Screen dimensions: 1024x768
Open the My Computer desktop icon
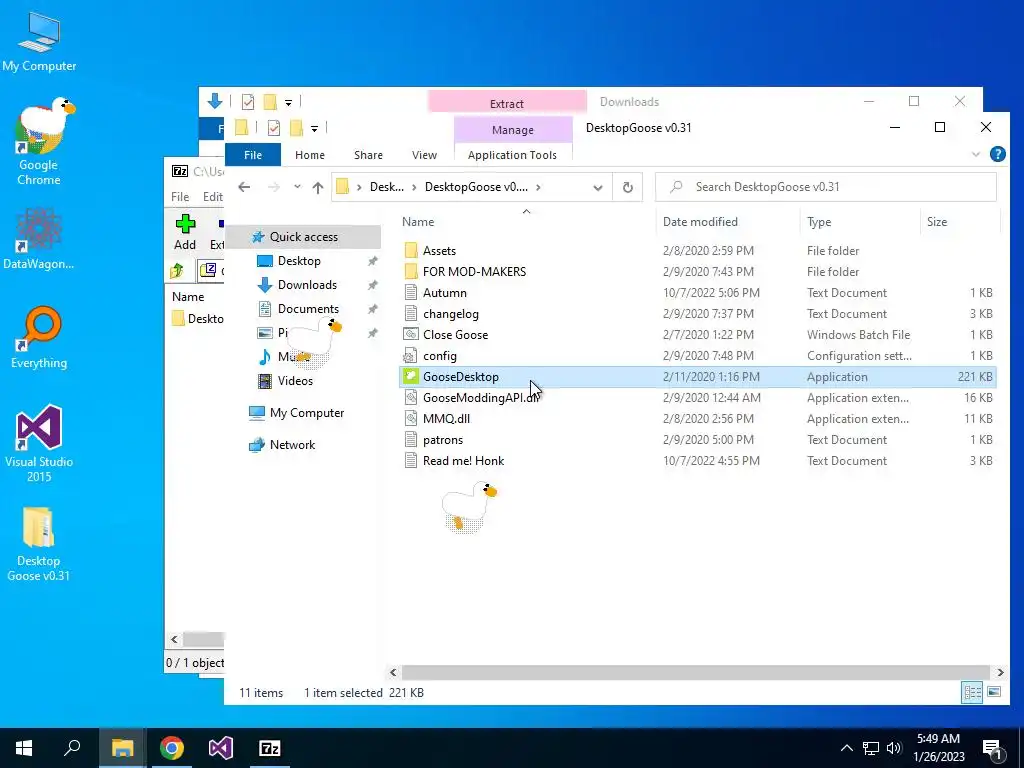(x=39, y=42)
